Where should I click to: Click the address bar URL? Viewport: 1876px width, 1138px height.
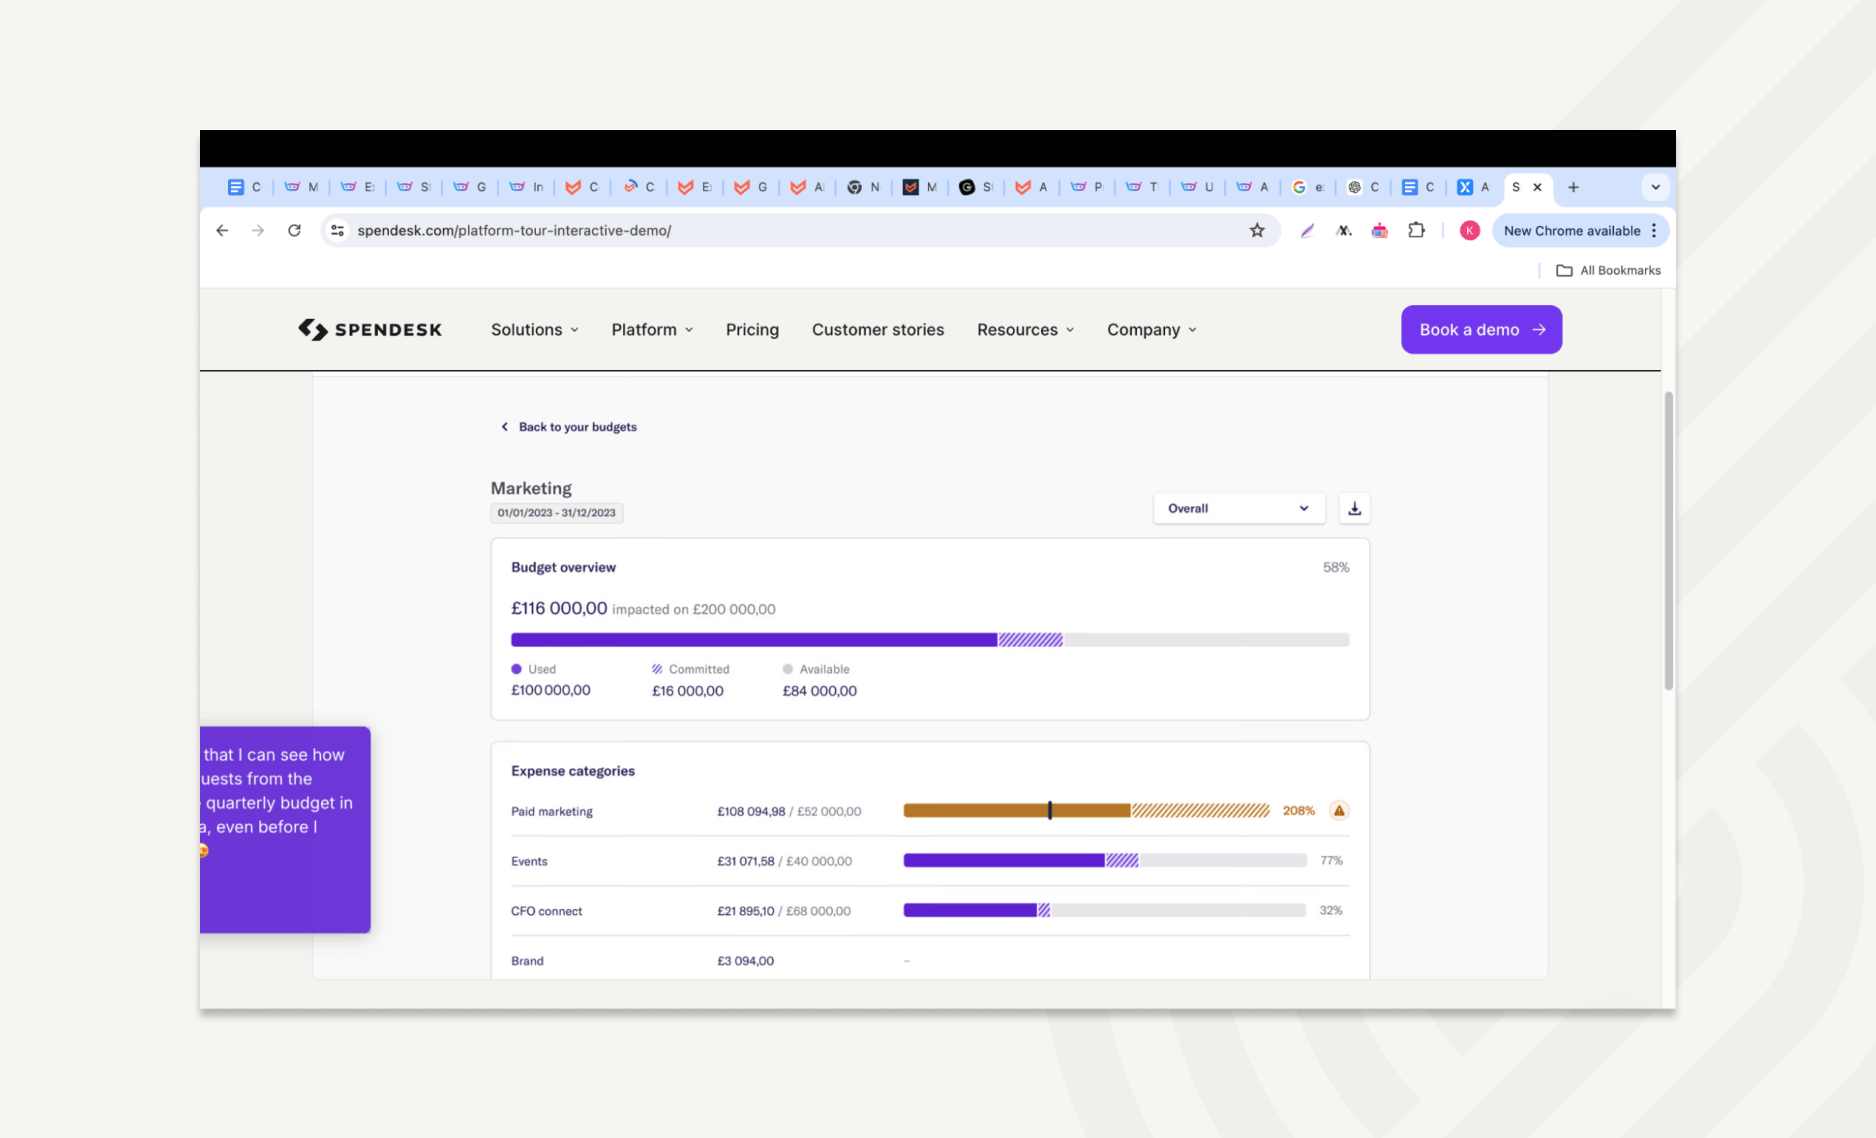click(x=514, y=231)
